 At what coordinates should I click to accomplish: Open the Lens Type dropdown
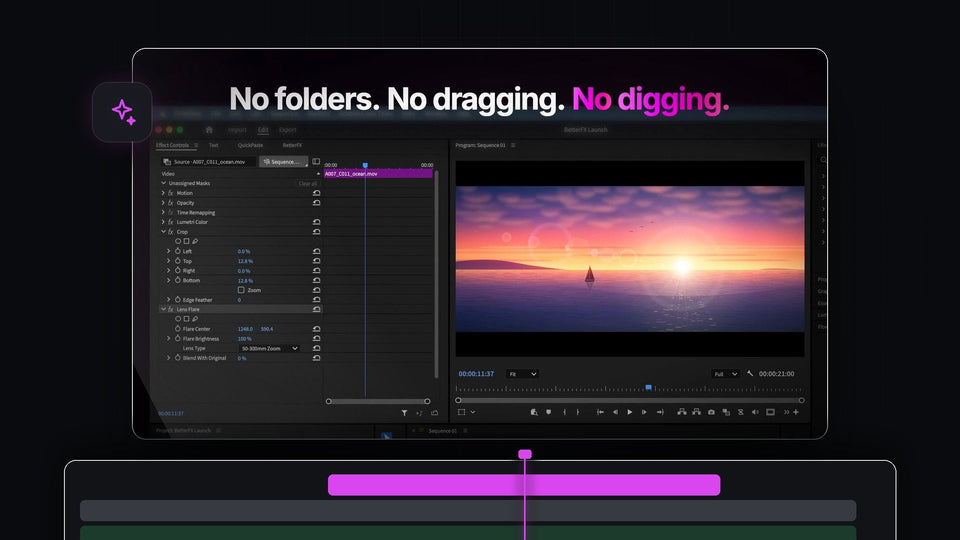pos(269,348)
